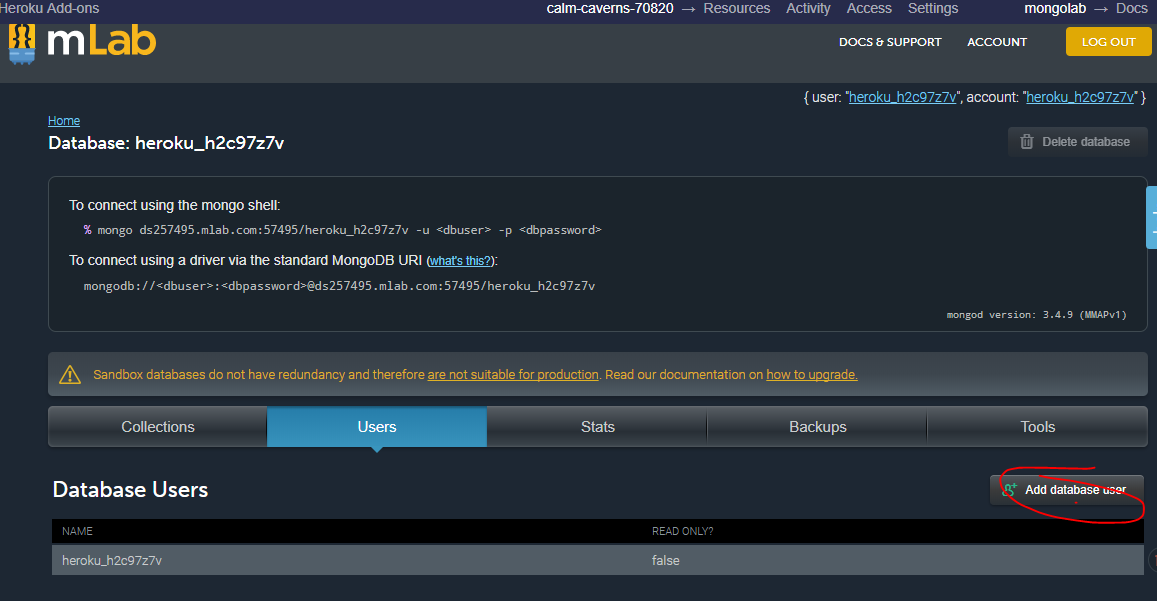The height and width of the screenshot is (601, 1157).
Task: Open the 'how to upgrade' link
Action: [x=812, y=374]
